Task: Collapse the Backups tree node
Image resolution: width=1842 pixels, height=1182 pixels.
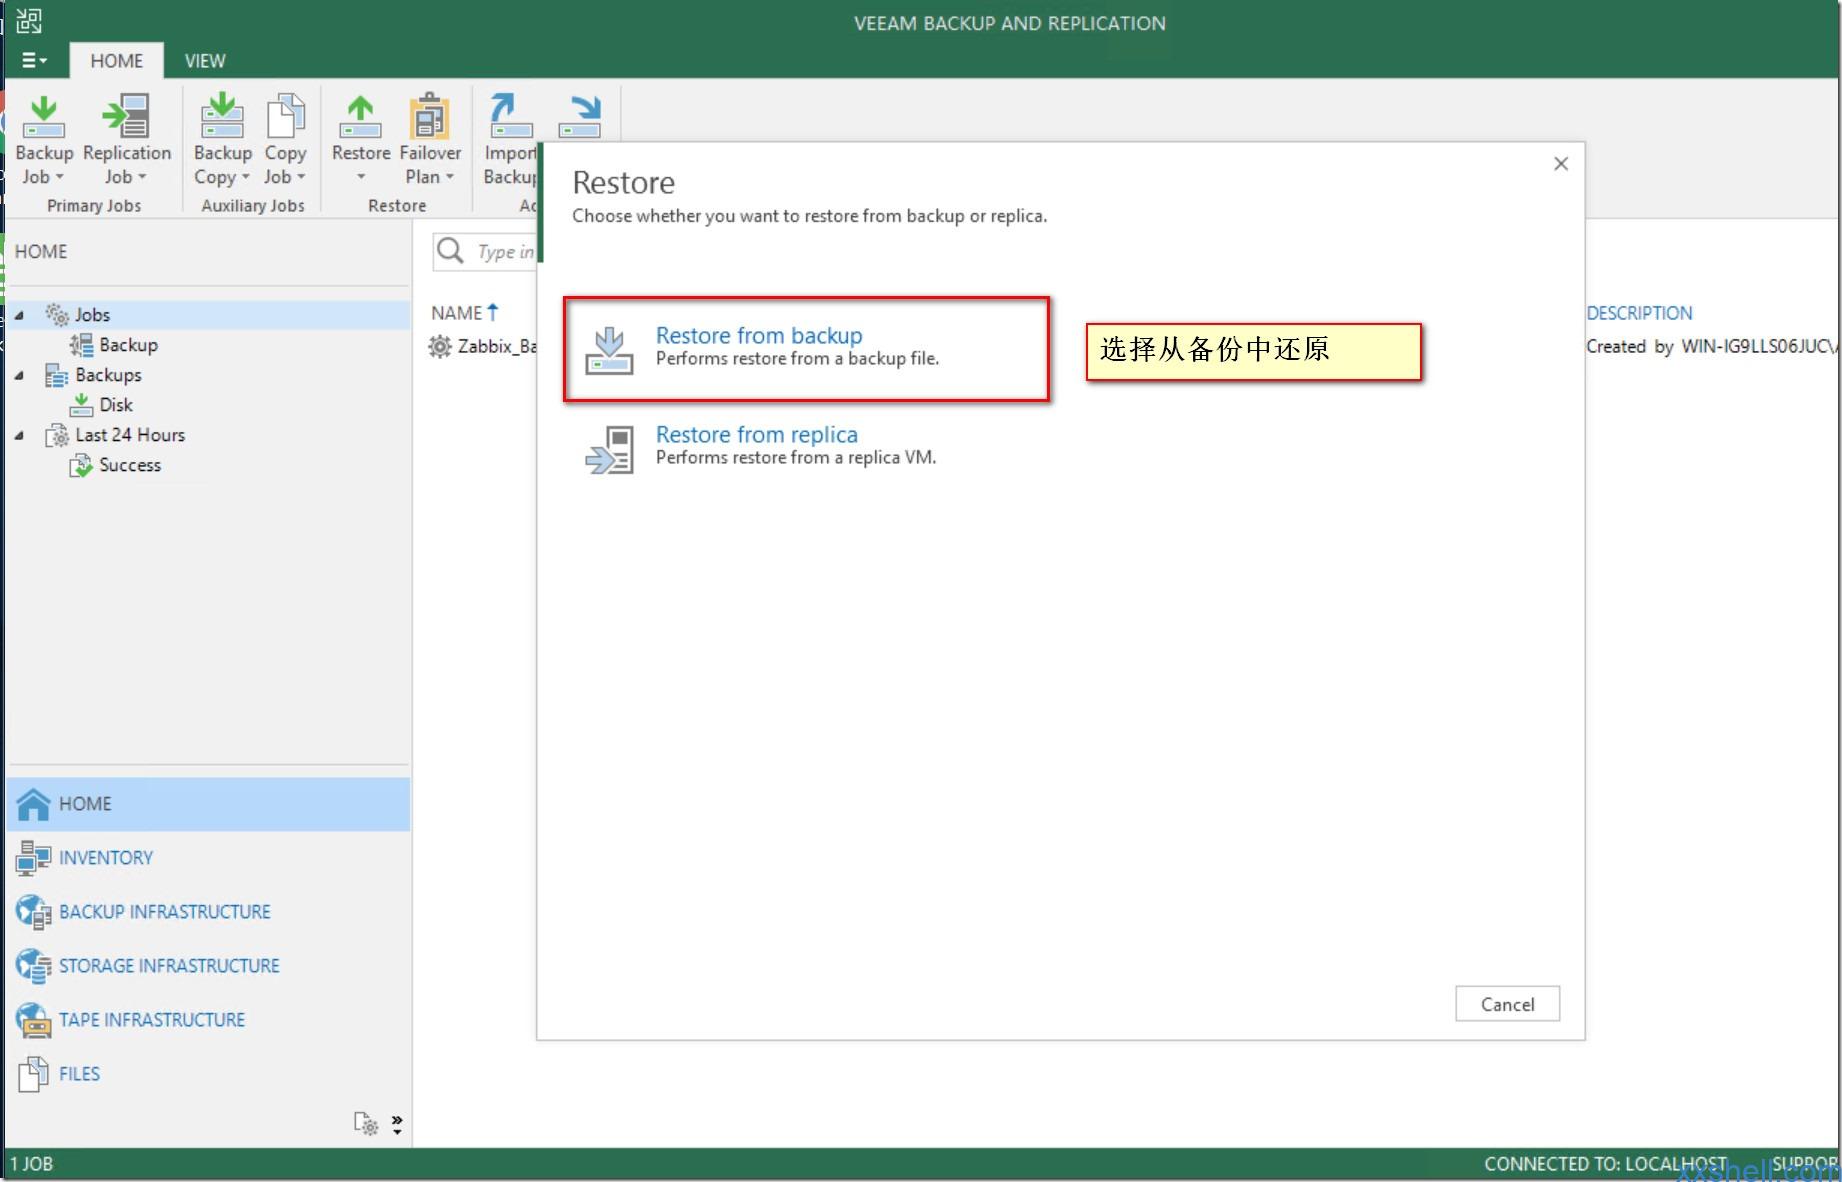Action: pos(19,375)
